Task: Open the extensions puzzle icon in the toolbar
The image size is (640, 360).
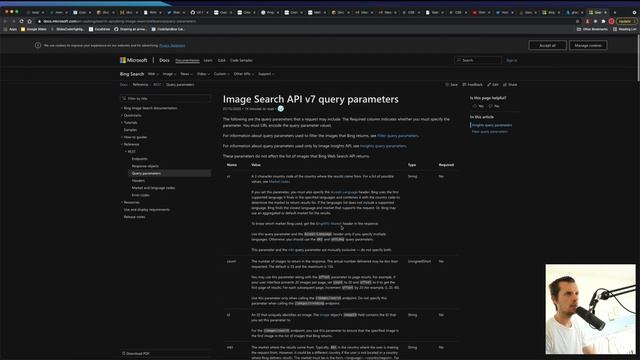Action: (x=603, y=21)
